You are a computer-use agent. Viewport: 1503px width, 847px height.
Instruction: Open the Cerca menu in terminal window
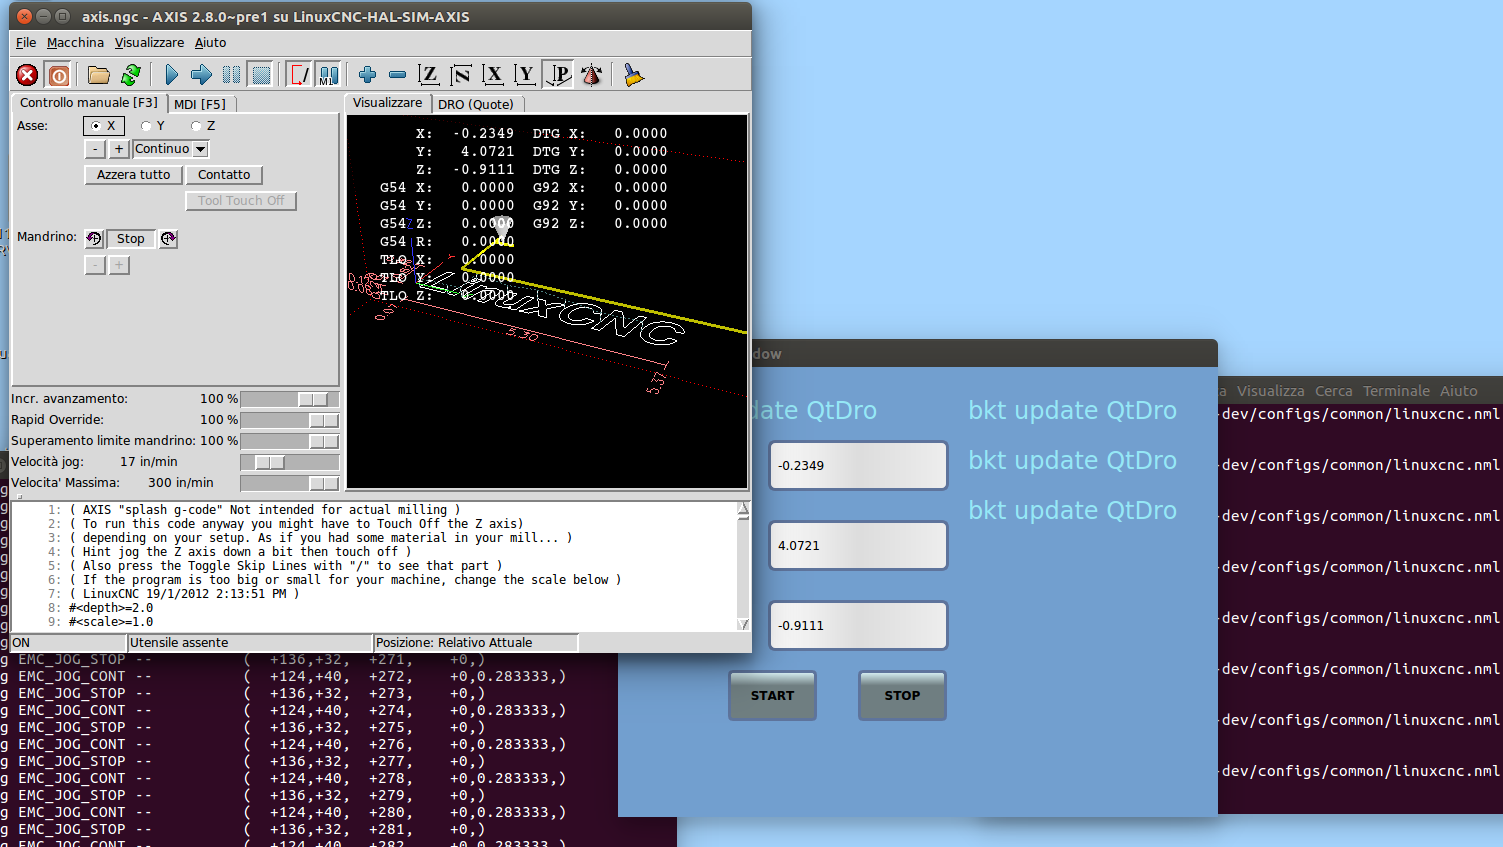(x=1334, y=391)
